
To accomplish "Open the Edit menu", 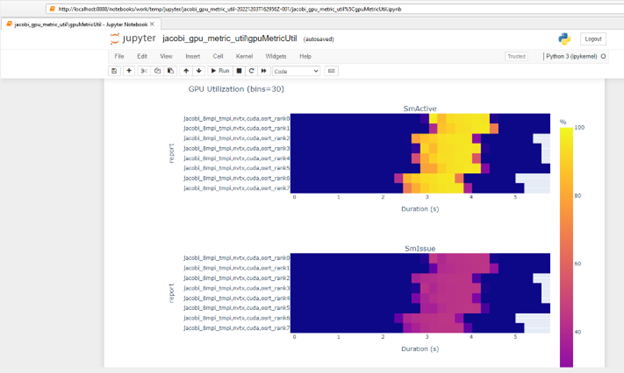I will 142,56.
